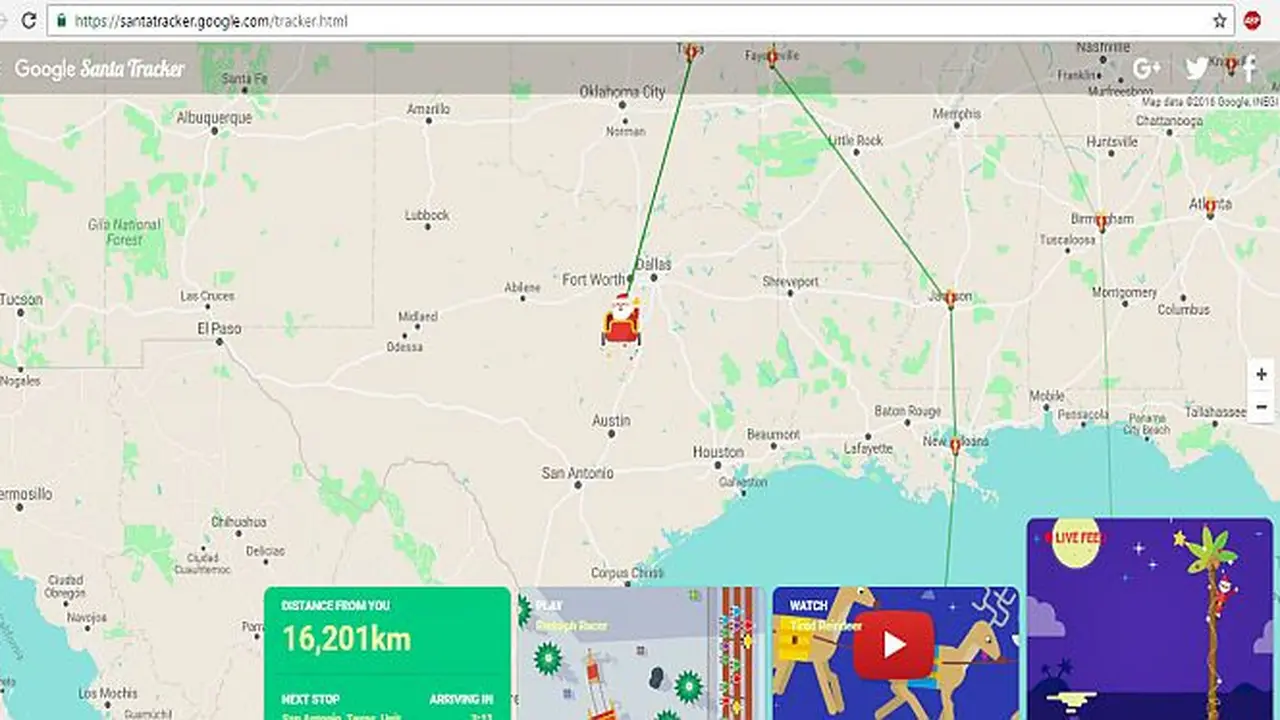Bookmark this page with the star icon
The height and width of the screenshot is (720, 1280).
coord(1219,20)
